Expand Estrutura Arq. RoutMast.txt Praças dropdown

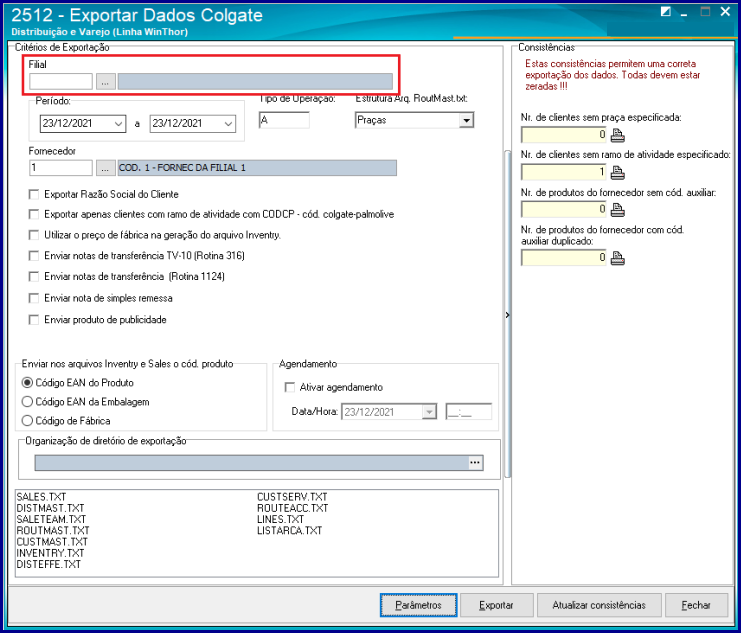pyautogui.click(x=466, y=121)
